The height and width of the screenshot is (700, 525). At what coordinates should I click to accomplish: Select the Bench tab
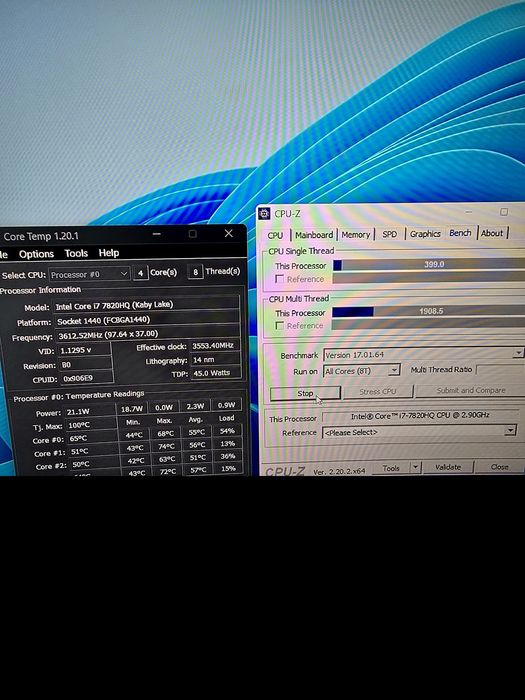click(x=460, y=233)
